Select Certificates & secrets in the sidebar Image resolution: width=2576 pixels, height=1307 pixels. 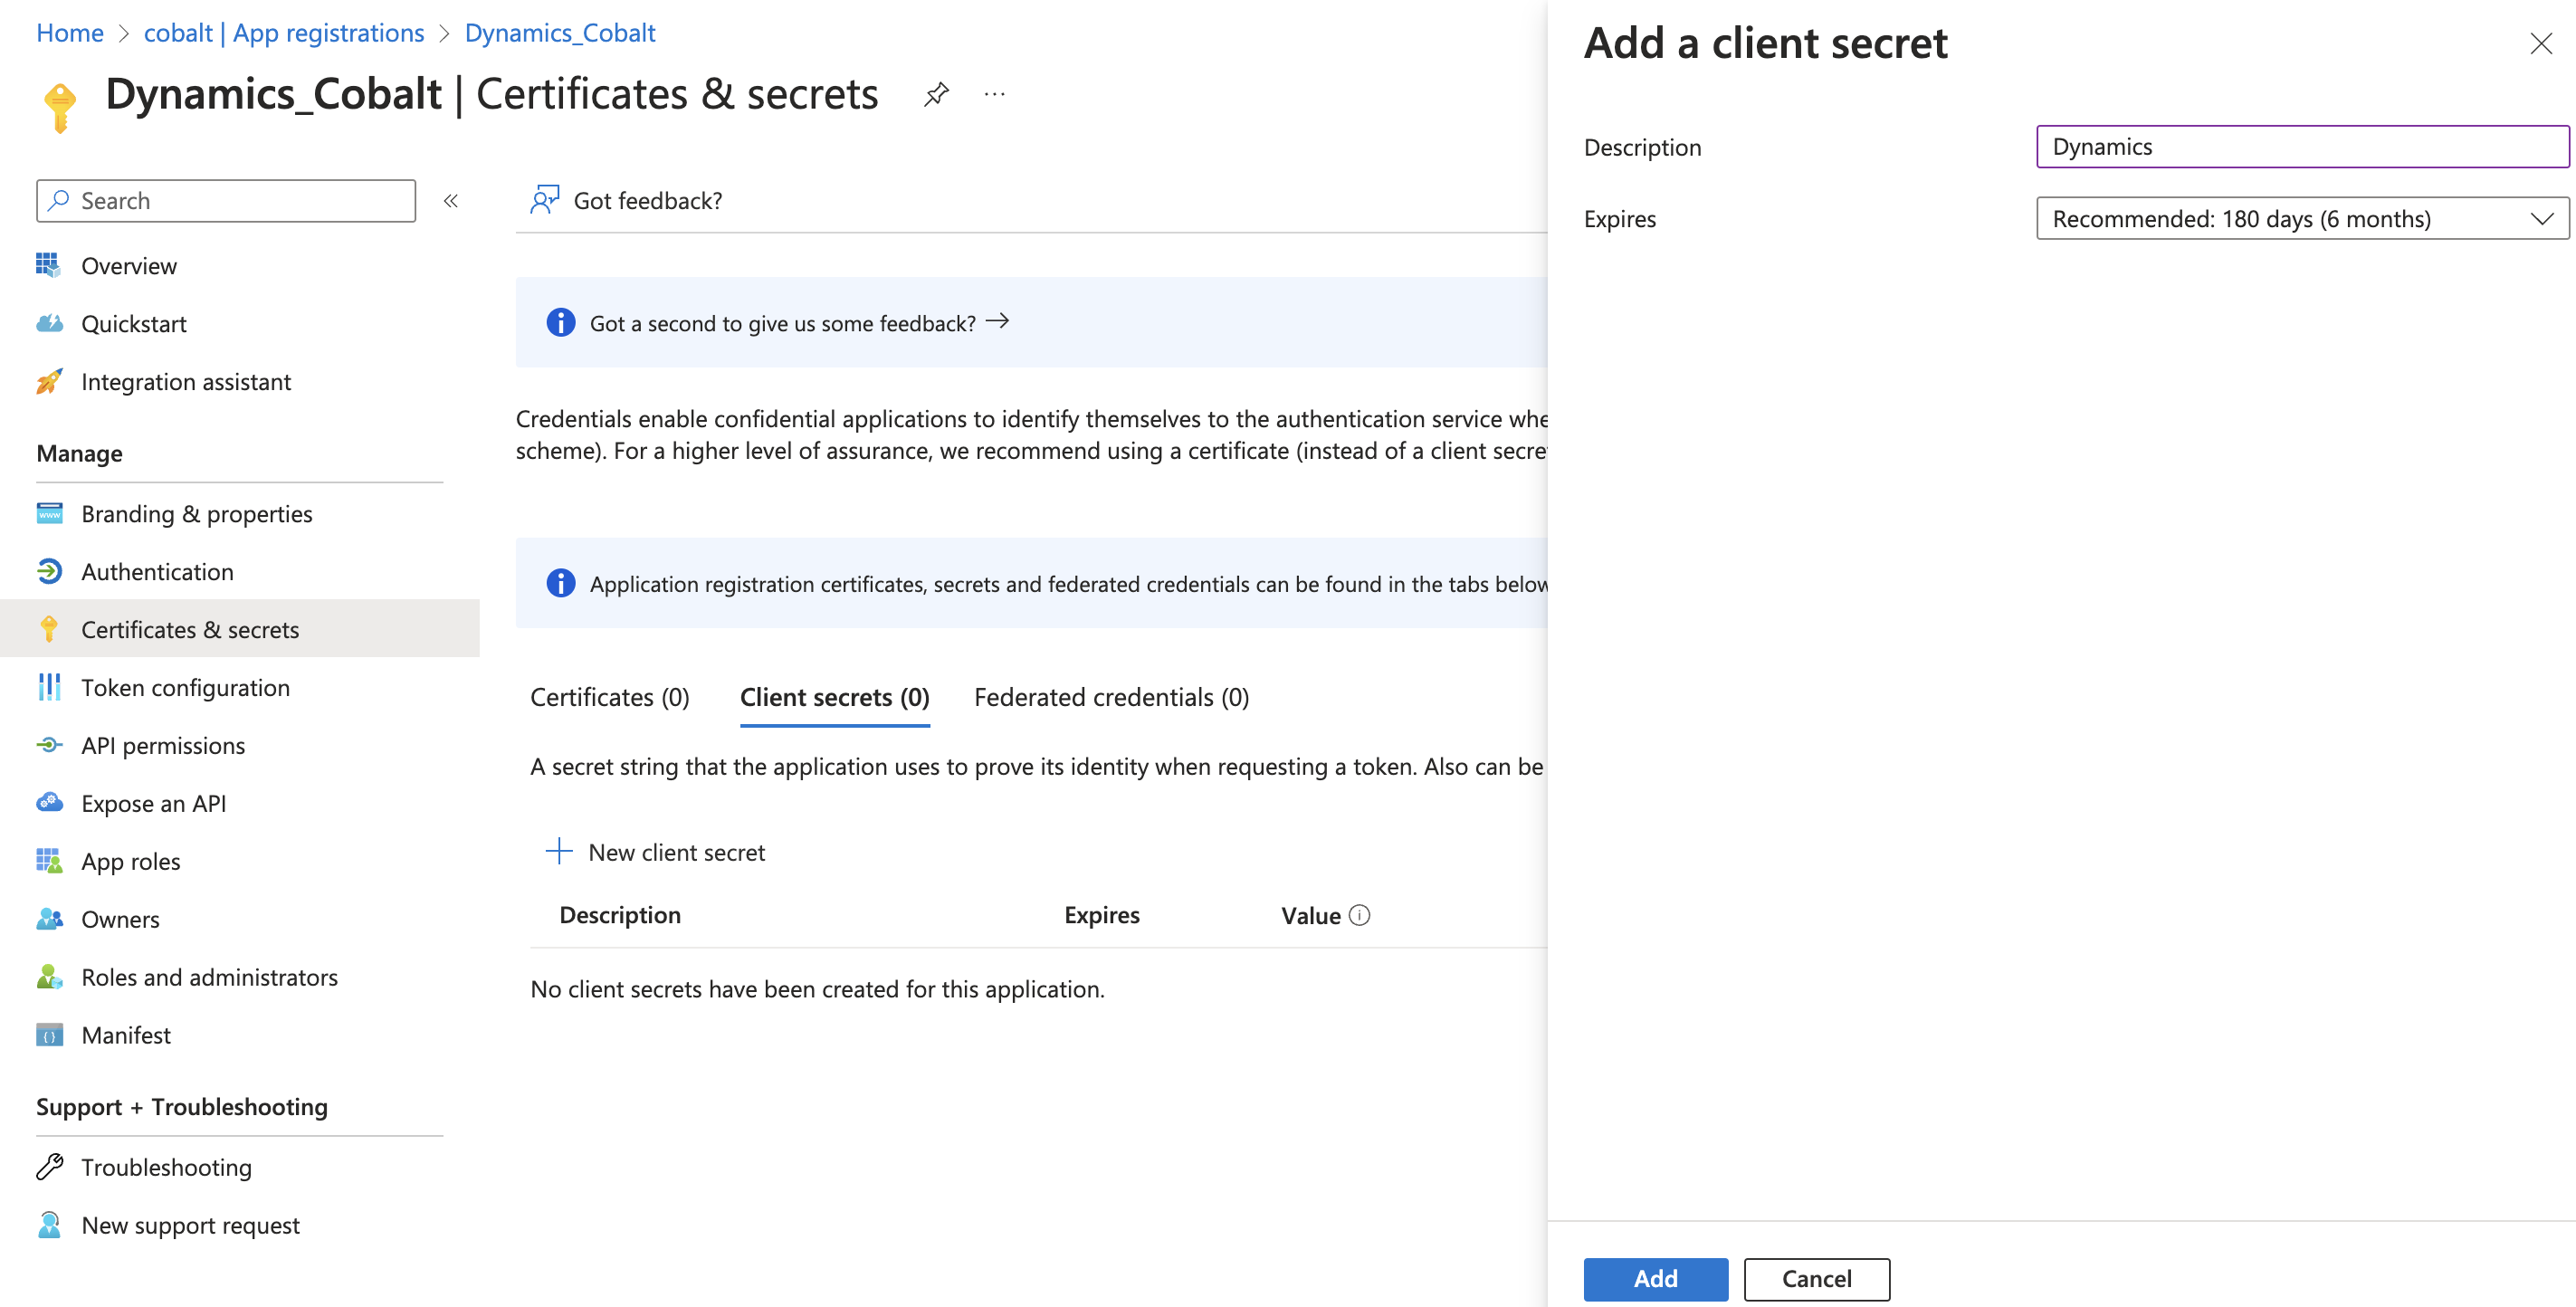tap(190, 629)
